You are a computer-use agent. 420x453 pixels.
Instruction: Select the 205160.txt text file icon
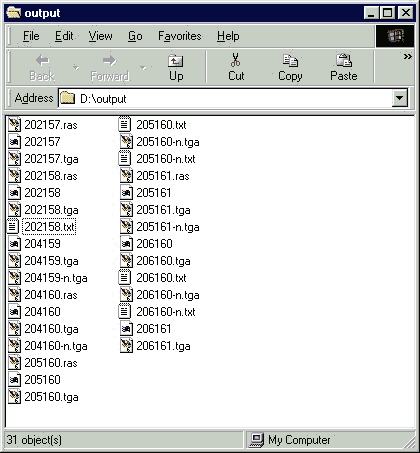[x=124, y=124]
